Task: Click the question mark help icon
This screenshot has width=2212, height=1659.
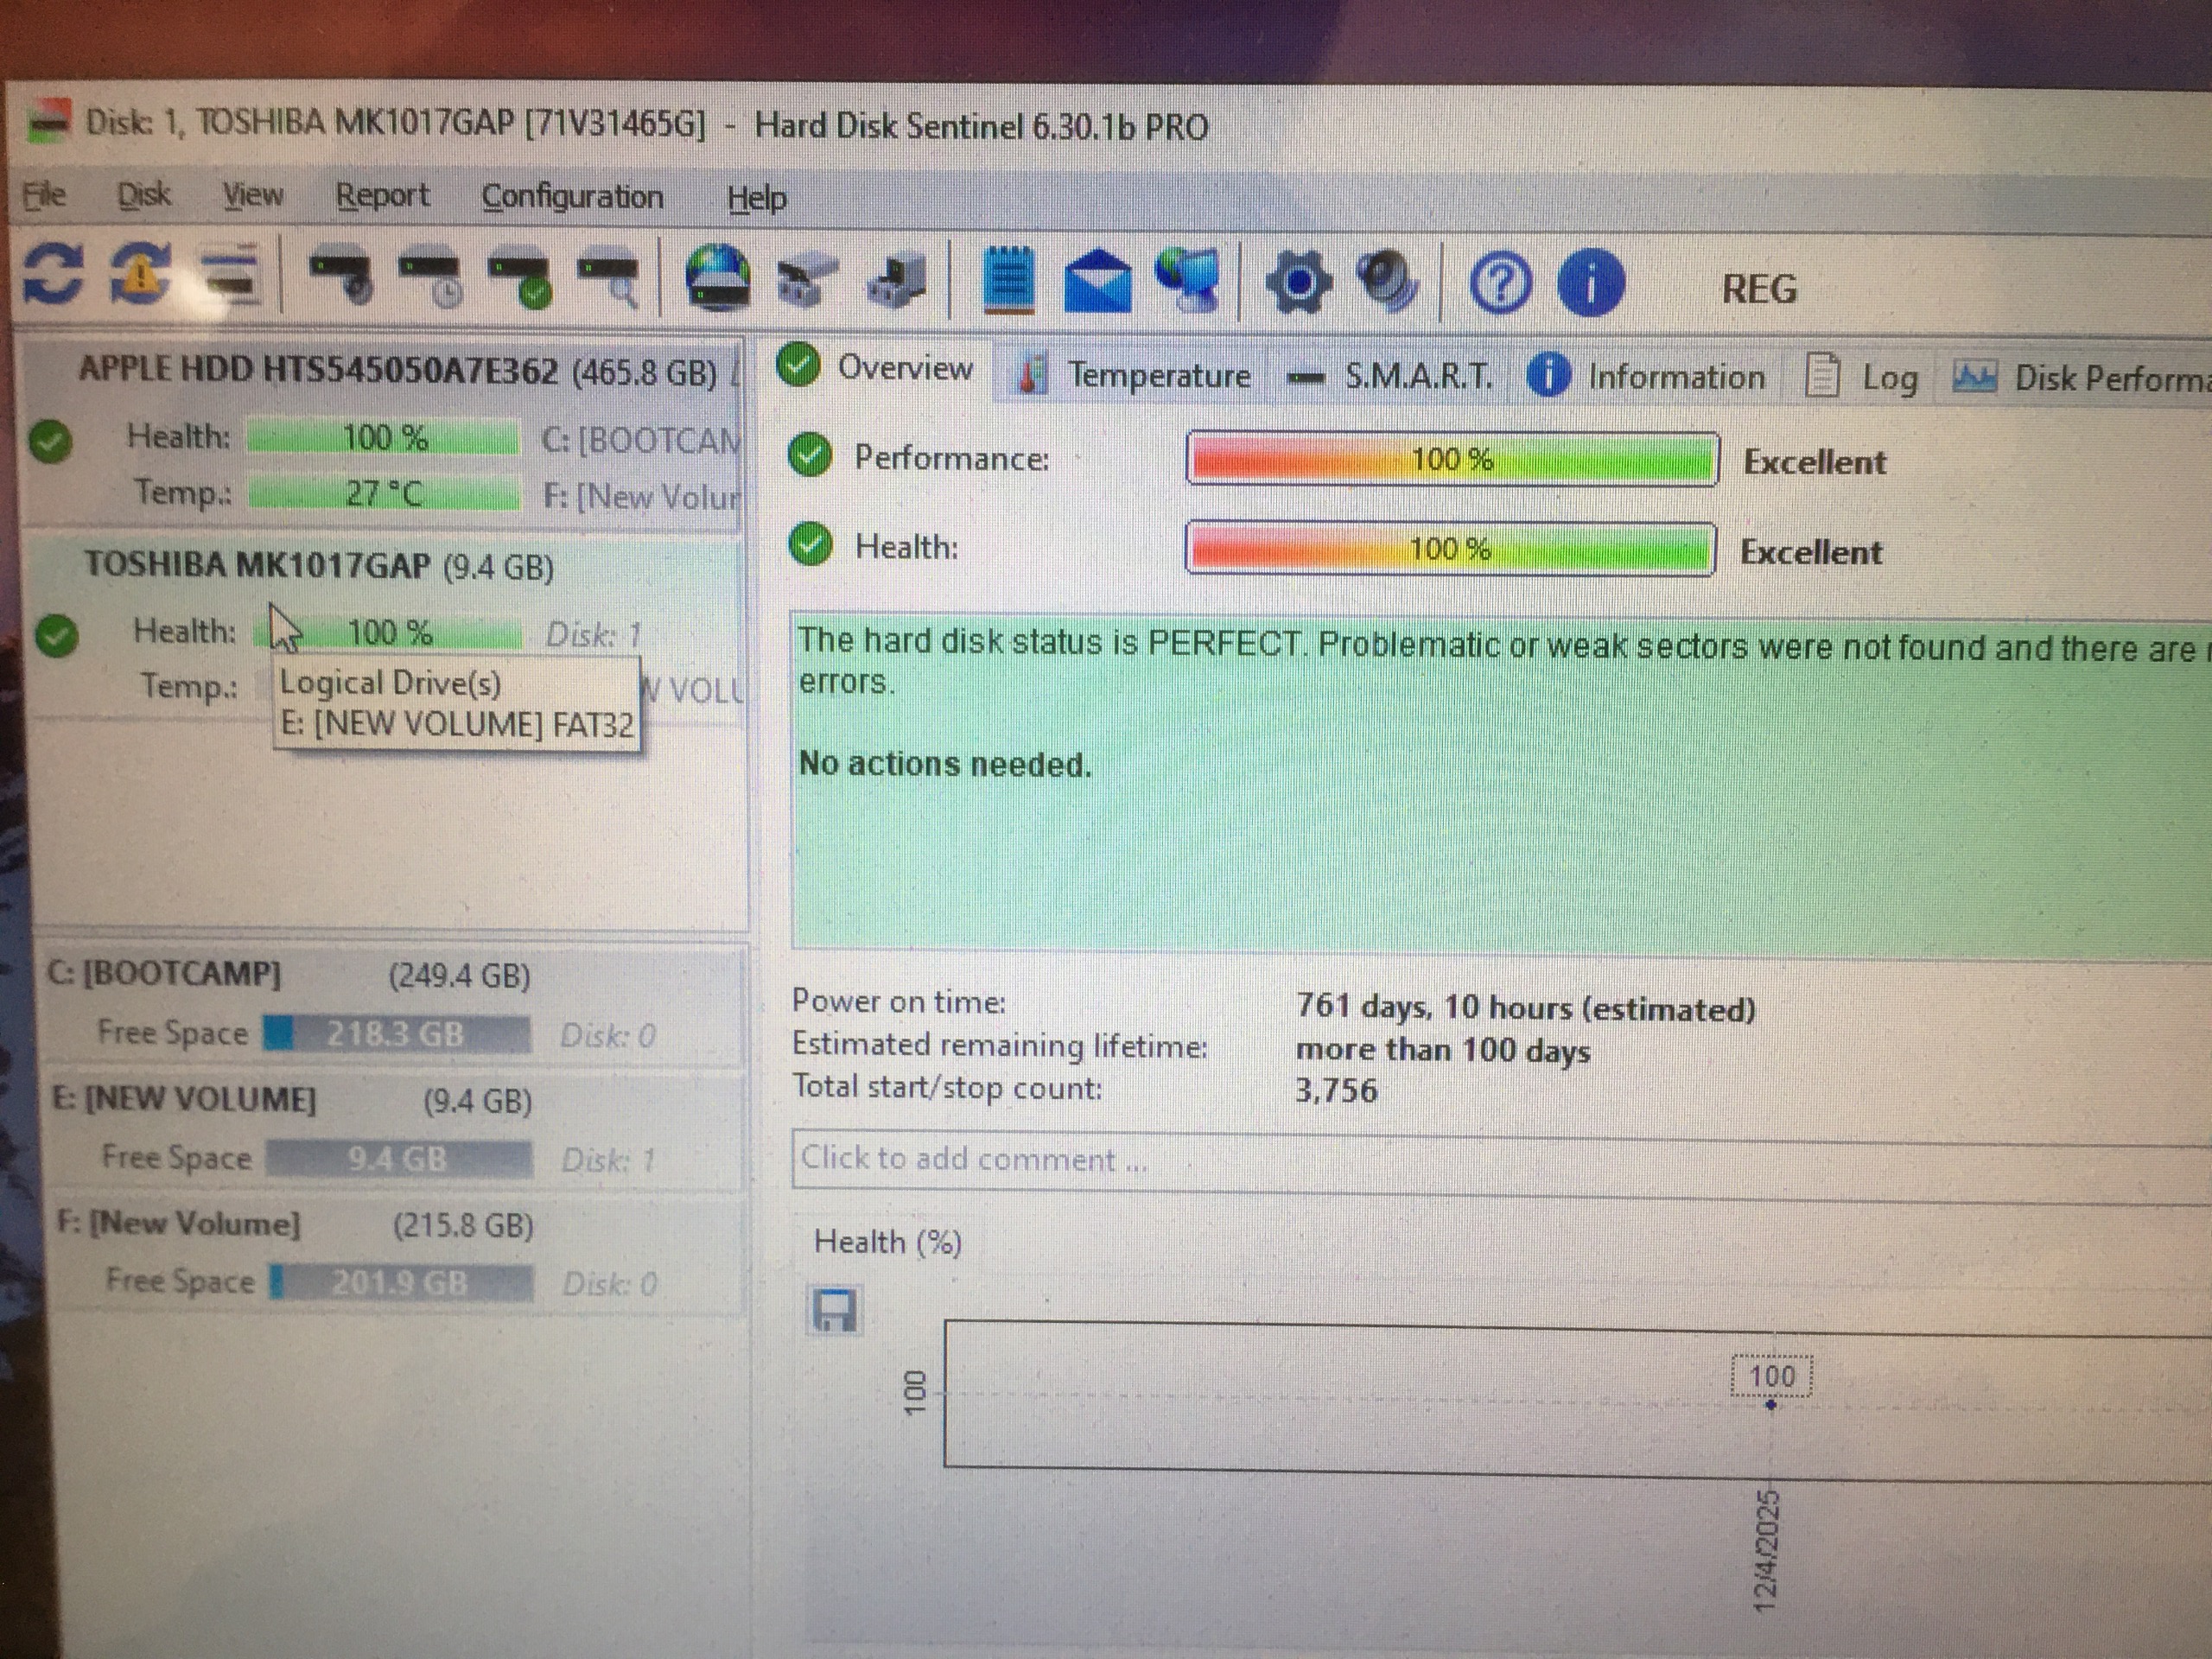Action: (1500, 285)
